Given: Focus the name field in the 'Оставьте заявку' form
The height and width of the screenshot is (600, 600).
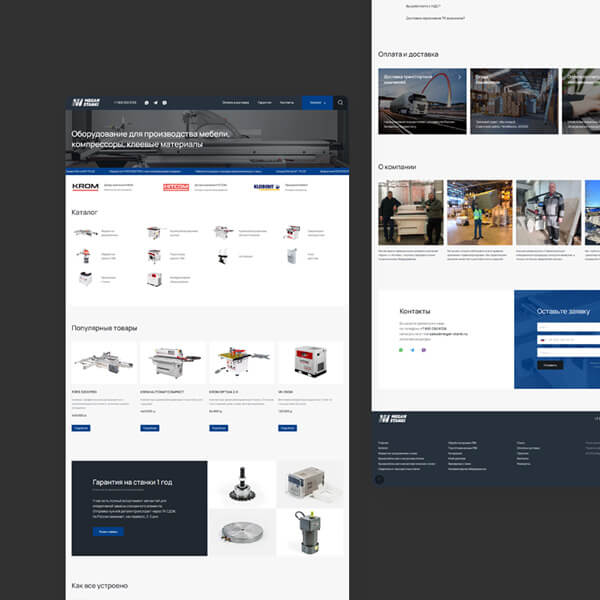Looking at the screenshot, I should pos(569,327).
